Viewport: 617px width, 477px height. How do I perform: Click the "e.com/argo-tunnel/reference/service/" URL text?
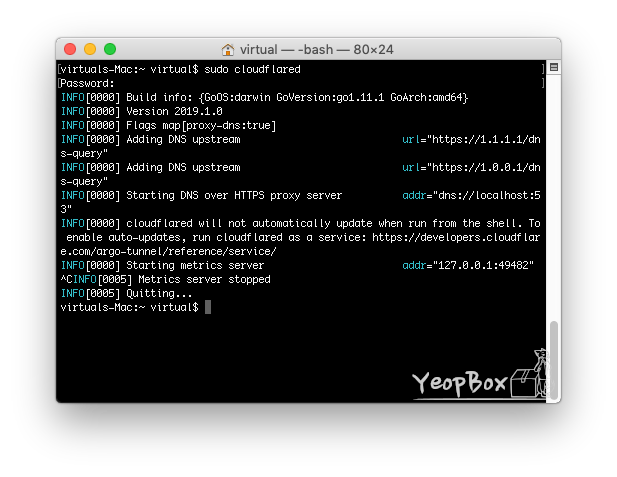coord(168,251)
